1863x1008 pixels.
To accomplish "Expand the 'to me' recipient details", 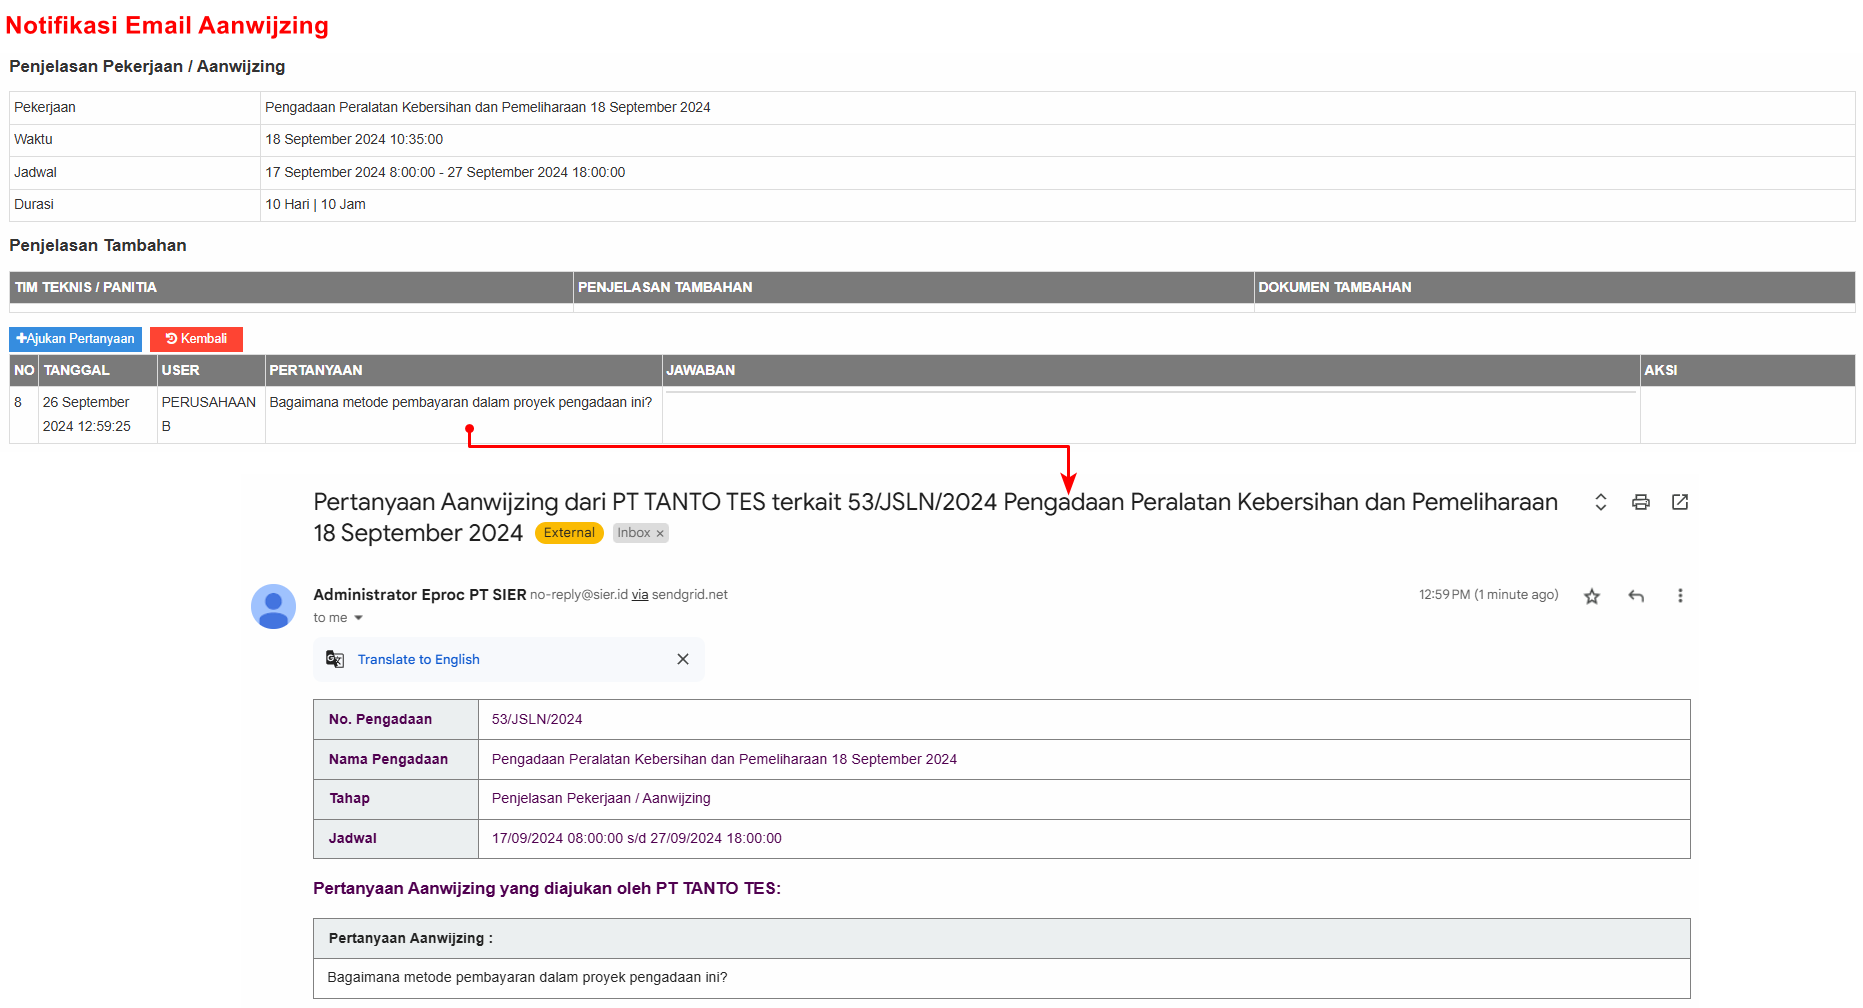I will (x=358, y=618).
